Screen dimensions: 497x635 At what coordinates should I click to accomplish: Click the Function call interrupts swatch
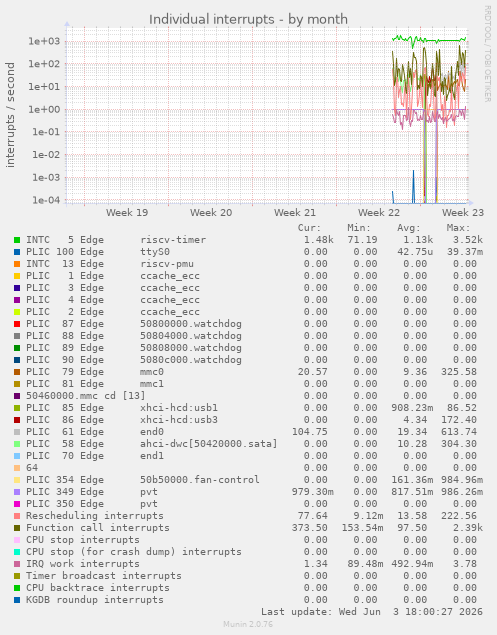click(17, 528)
